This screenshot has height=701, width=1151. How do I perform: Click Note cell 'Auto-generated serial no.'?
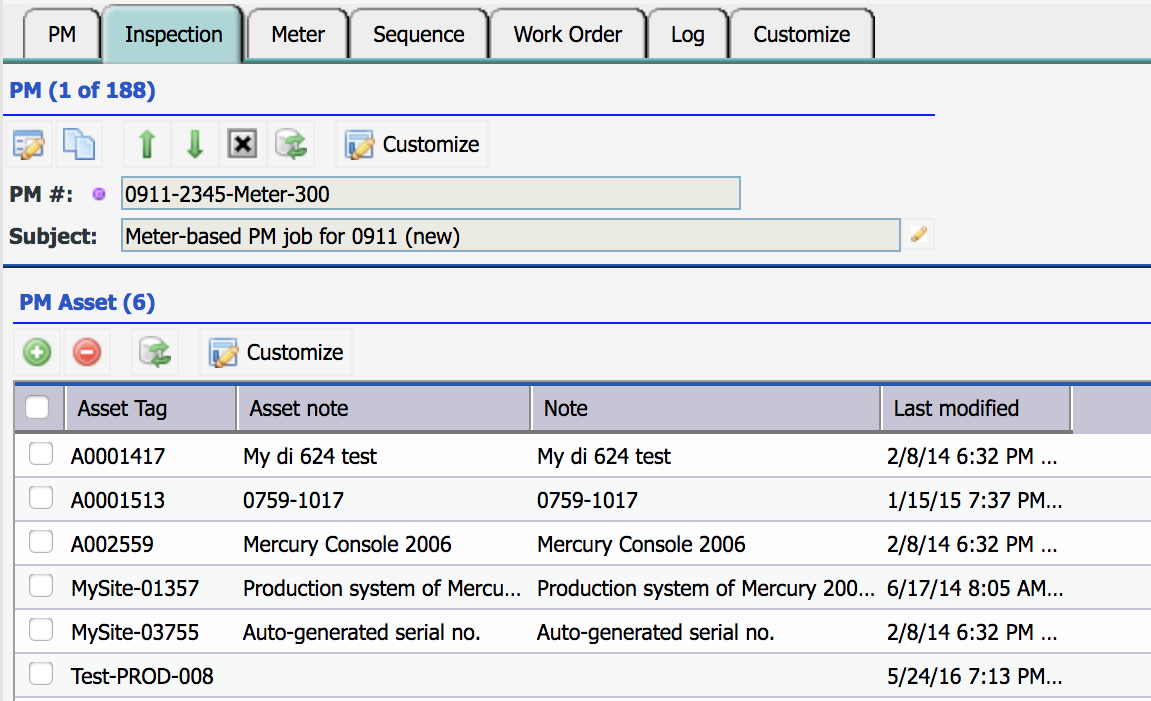[656, 633]
